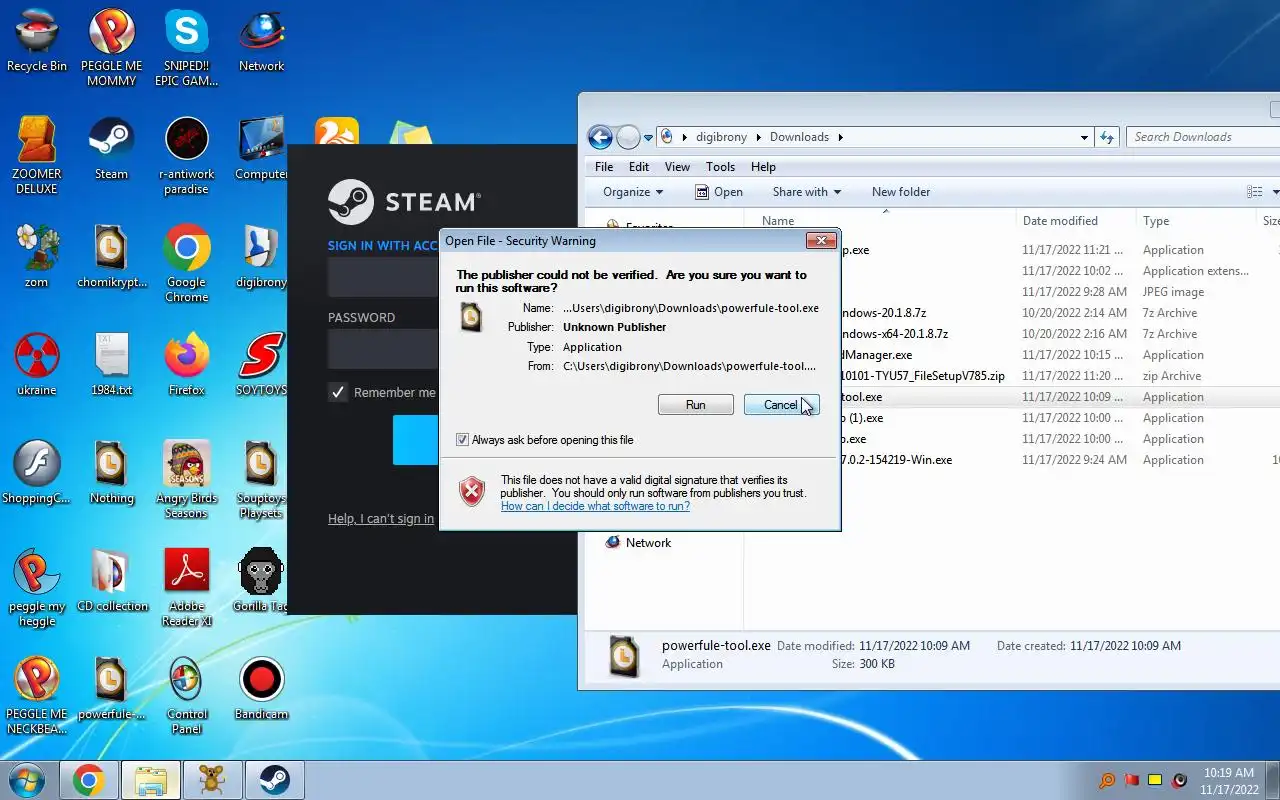The height and width of the screenshot is (800, 1280).
Task: Click the Steam icon in the taskbar
Action: point(274,780)
